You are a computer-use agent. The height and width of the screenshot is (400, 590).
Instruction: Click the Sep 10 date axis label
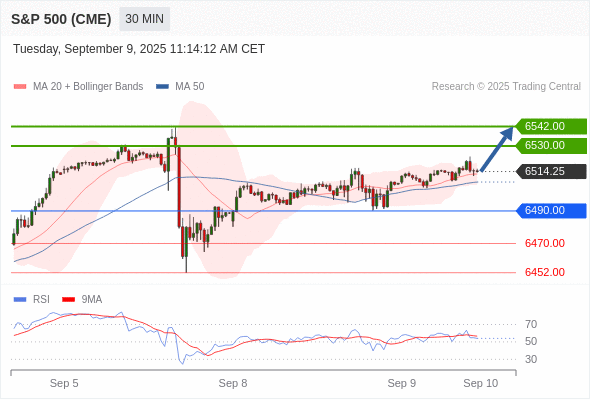click(481, 383)
